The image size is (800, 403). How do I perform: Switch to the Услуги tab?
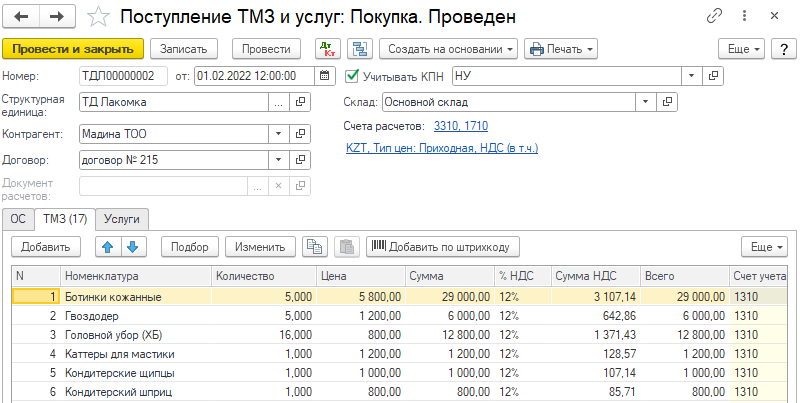(x=122, y=219)
